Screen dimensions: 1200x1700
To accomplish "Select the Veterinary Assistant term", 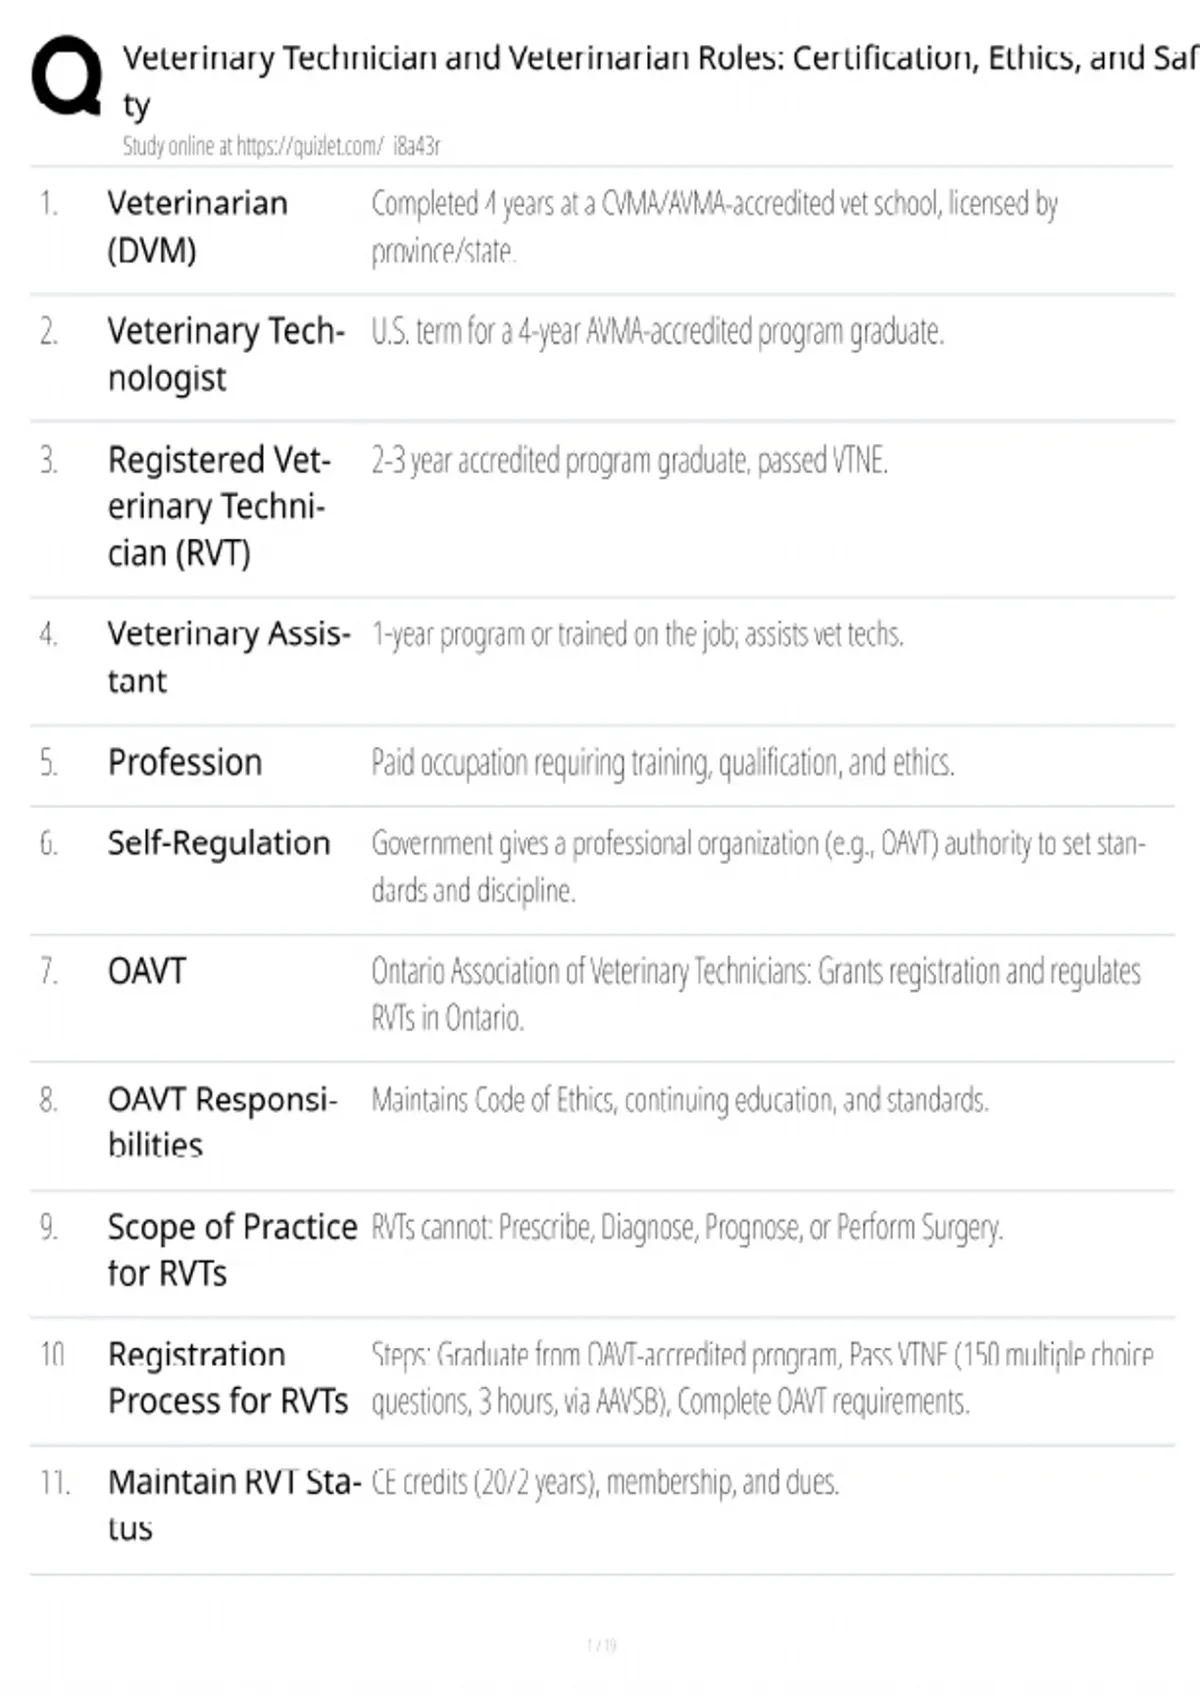I will click(229, 657).
